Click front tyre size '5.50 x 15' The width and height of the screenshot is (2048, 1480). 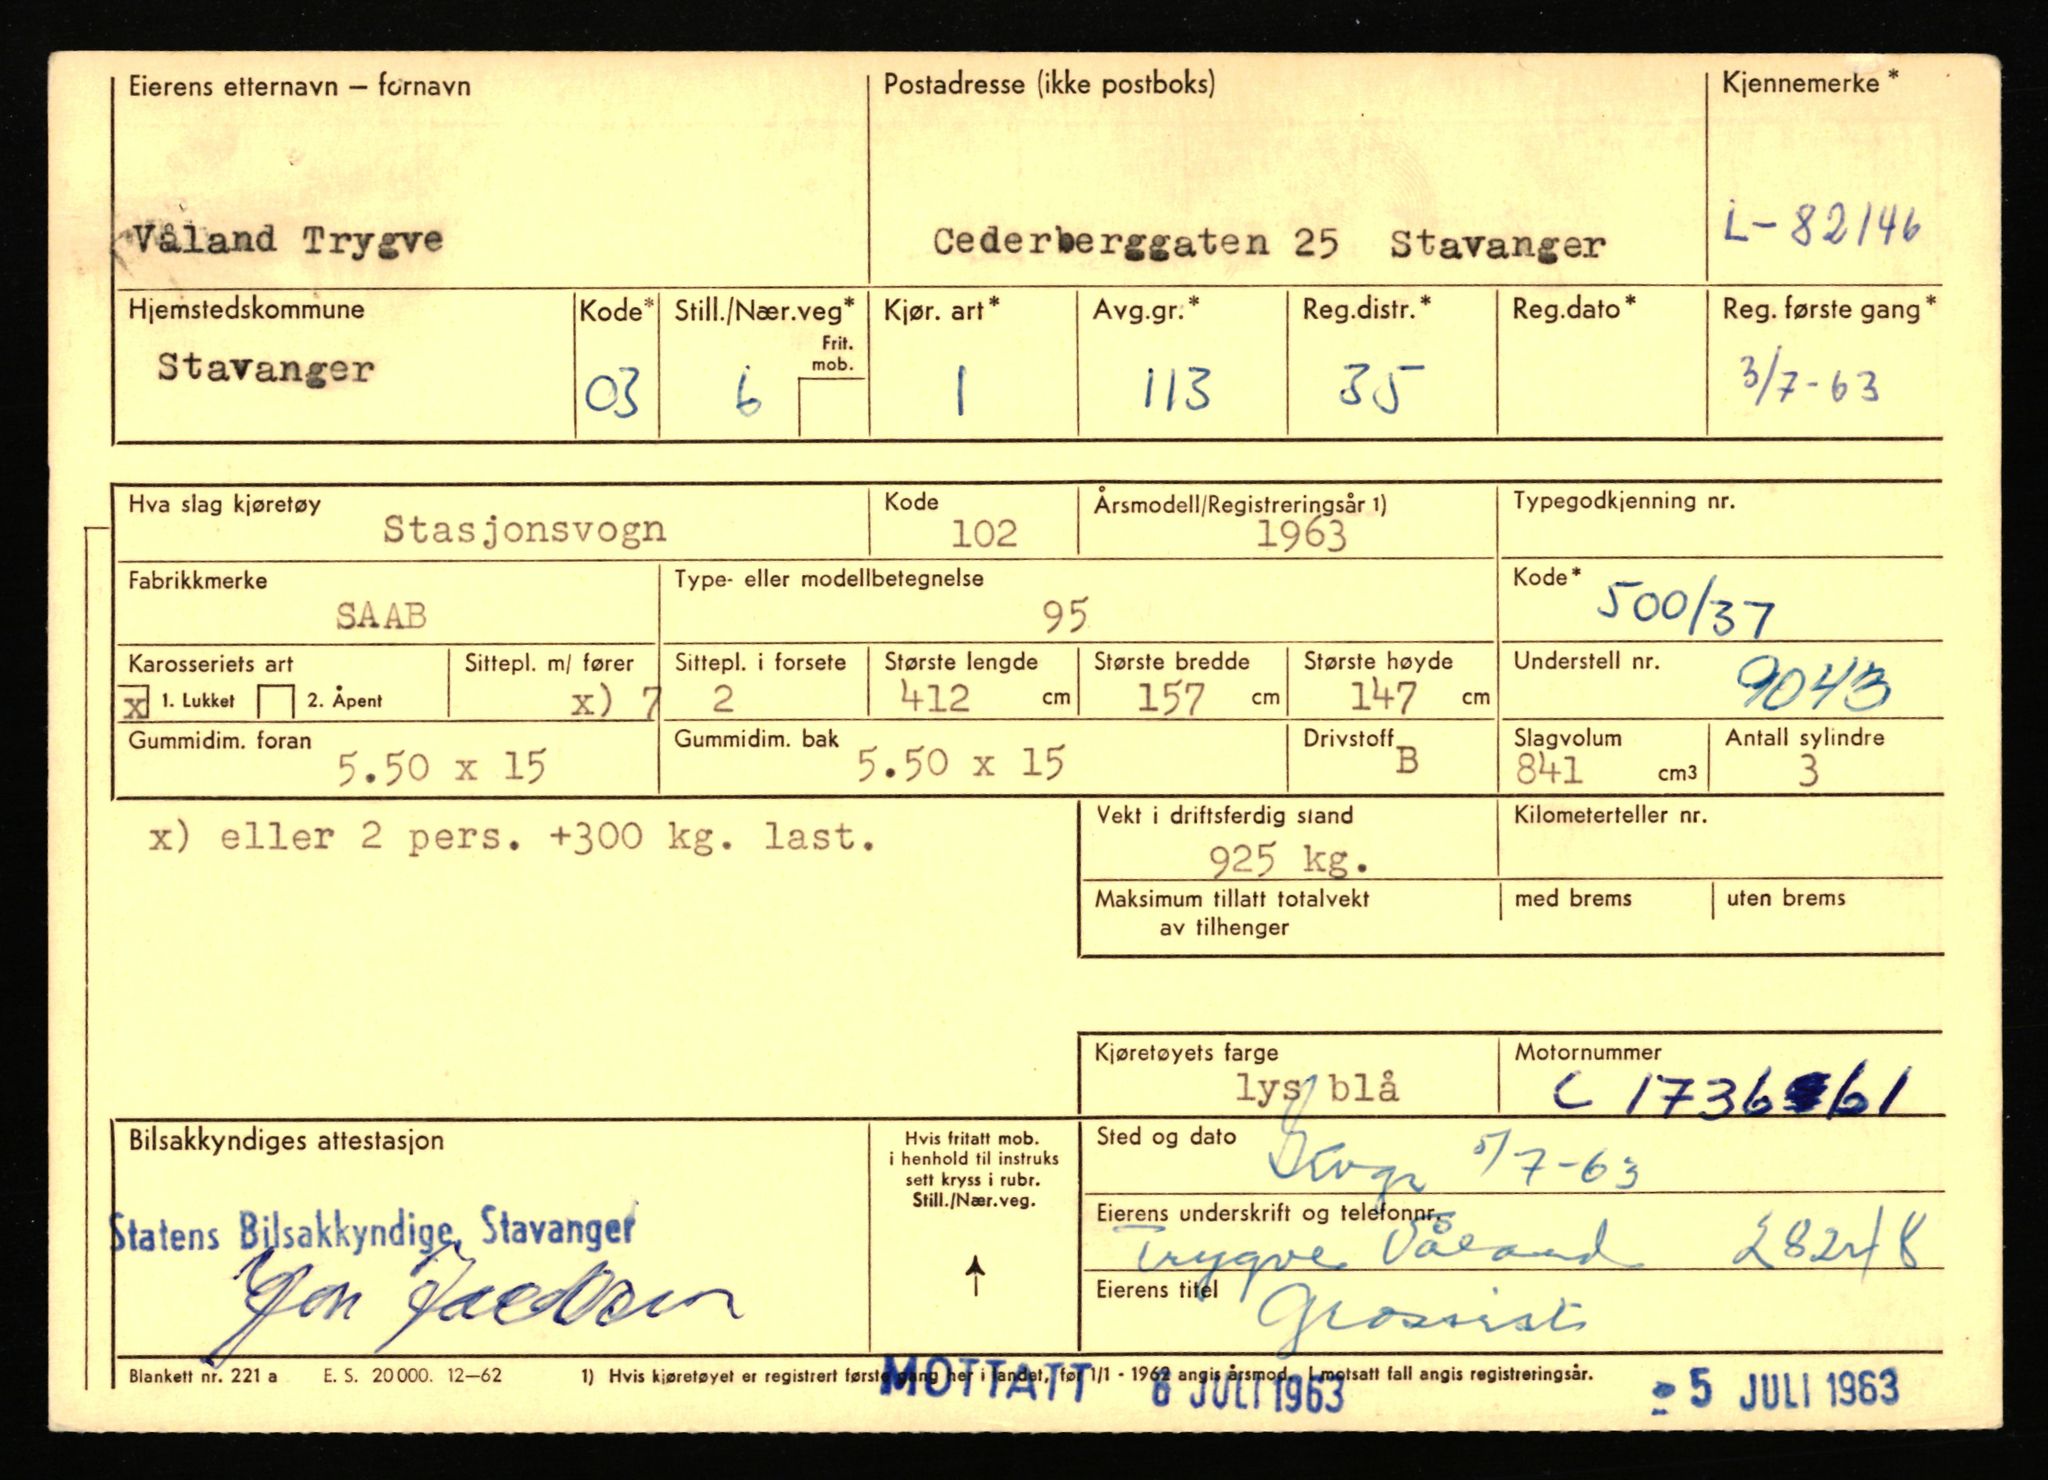tap(441, 768)
